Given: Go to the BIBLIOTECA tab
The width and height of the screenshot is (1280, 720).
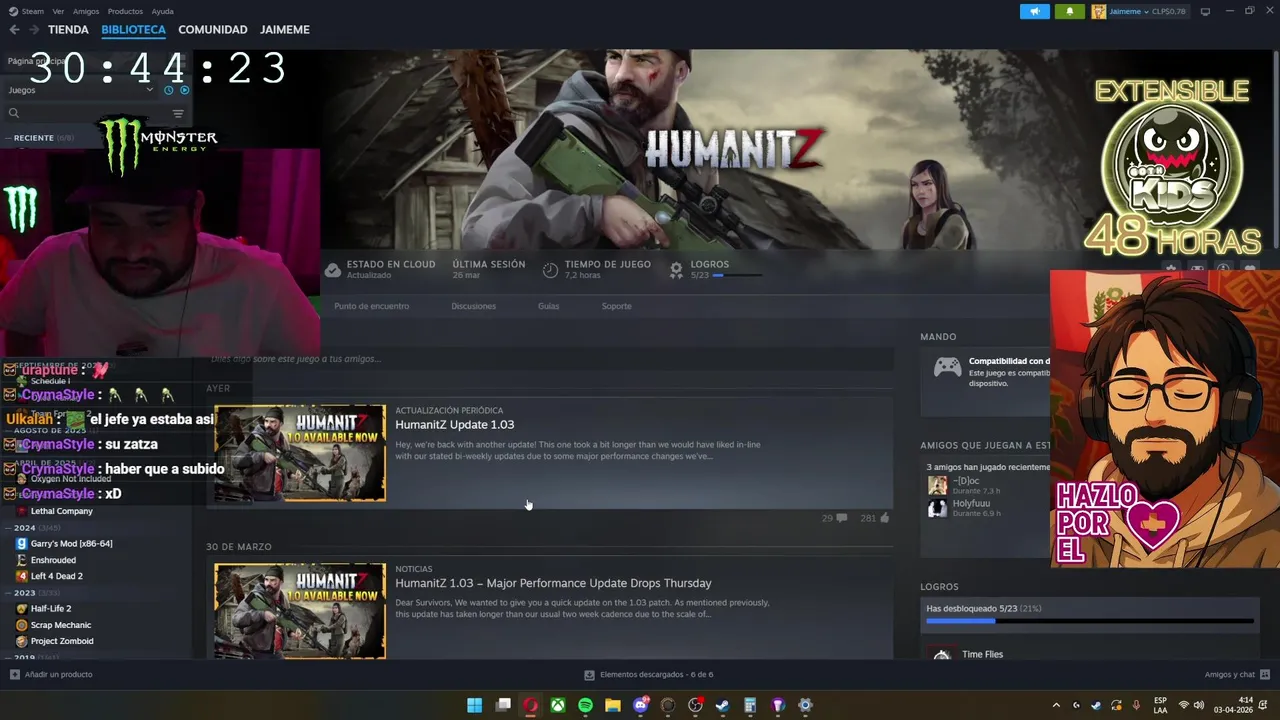Looking at the screenshot, I should 133,30.
